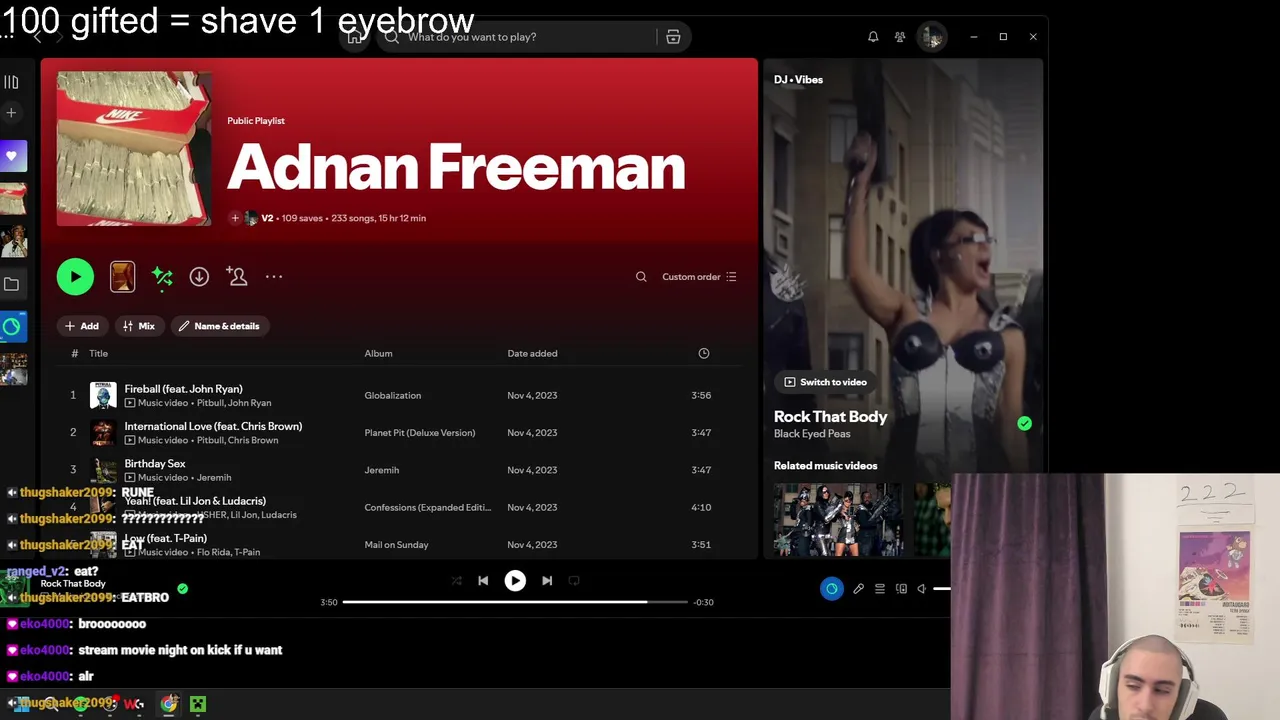The height and width of the screenshot is (720, 1280).
Task: Open the Custom order sort dropdown
Action: (699, 277)
